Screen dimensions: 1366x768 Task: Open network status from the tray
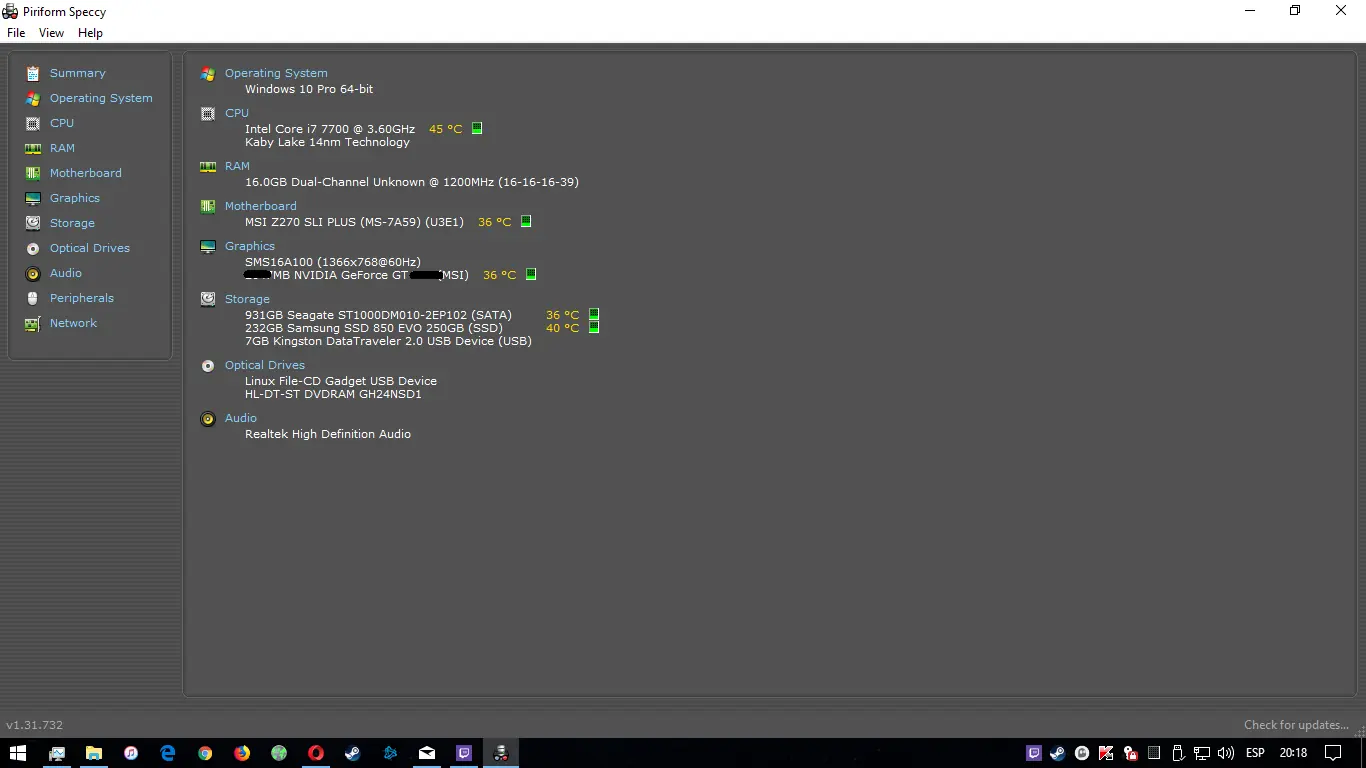[x=1202, y=753]
